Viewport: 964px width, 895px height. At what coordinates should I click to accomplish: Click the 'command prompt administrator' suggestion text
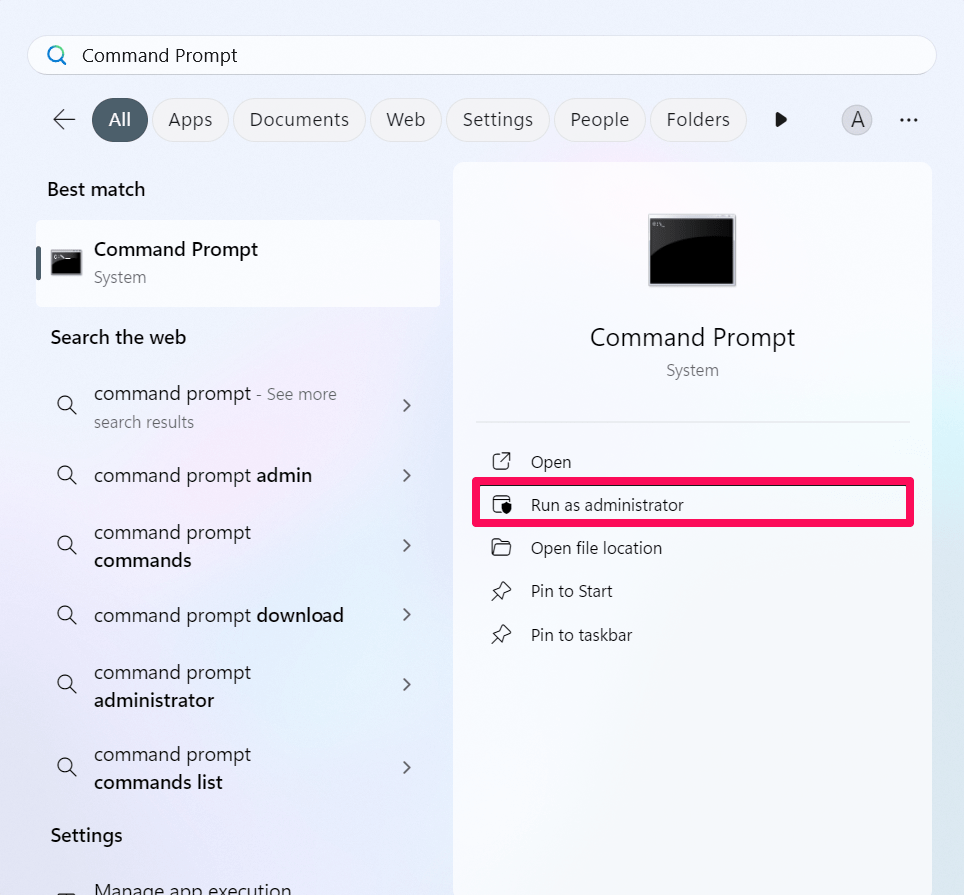[x=172, y=686]
